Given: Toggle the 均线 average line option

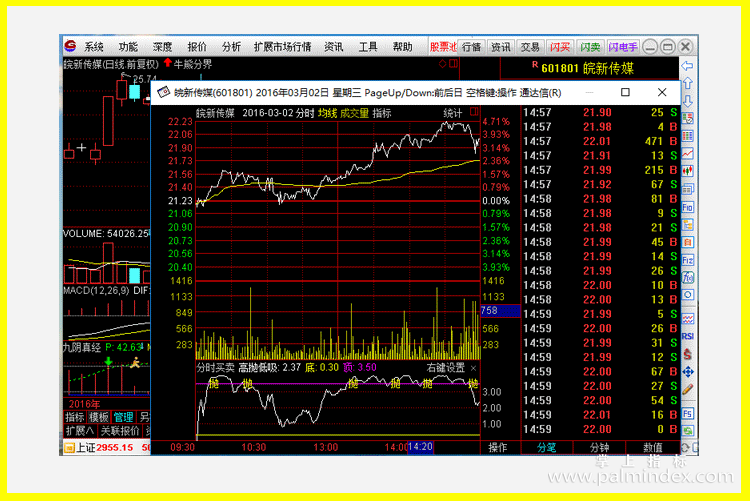Looking at the screenshot, I should [328, 113].
